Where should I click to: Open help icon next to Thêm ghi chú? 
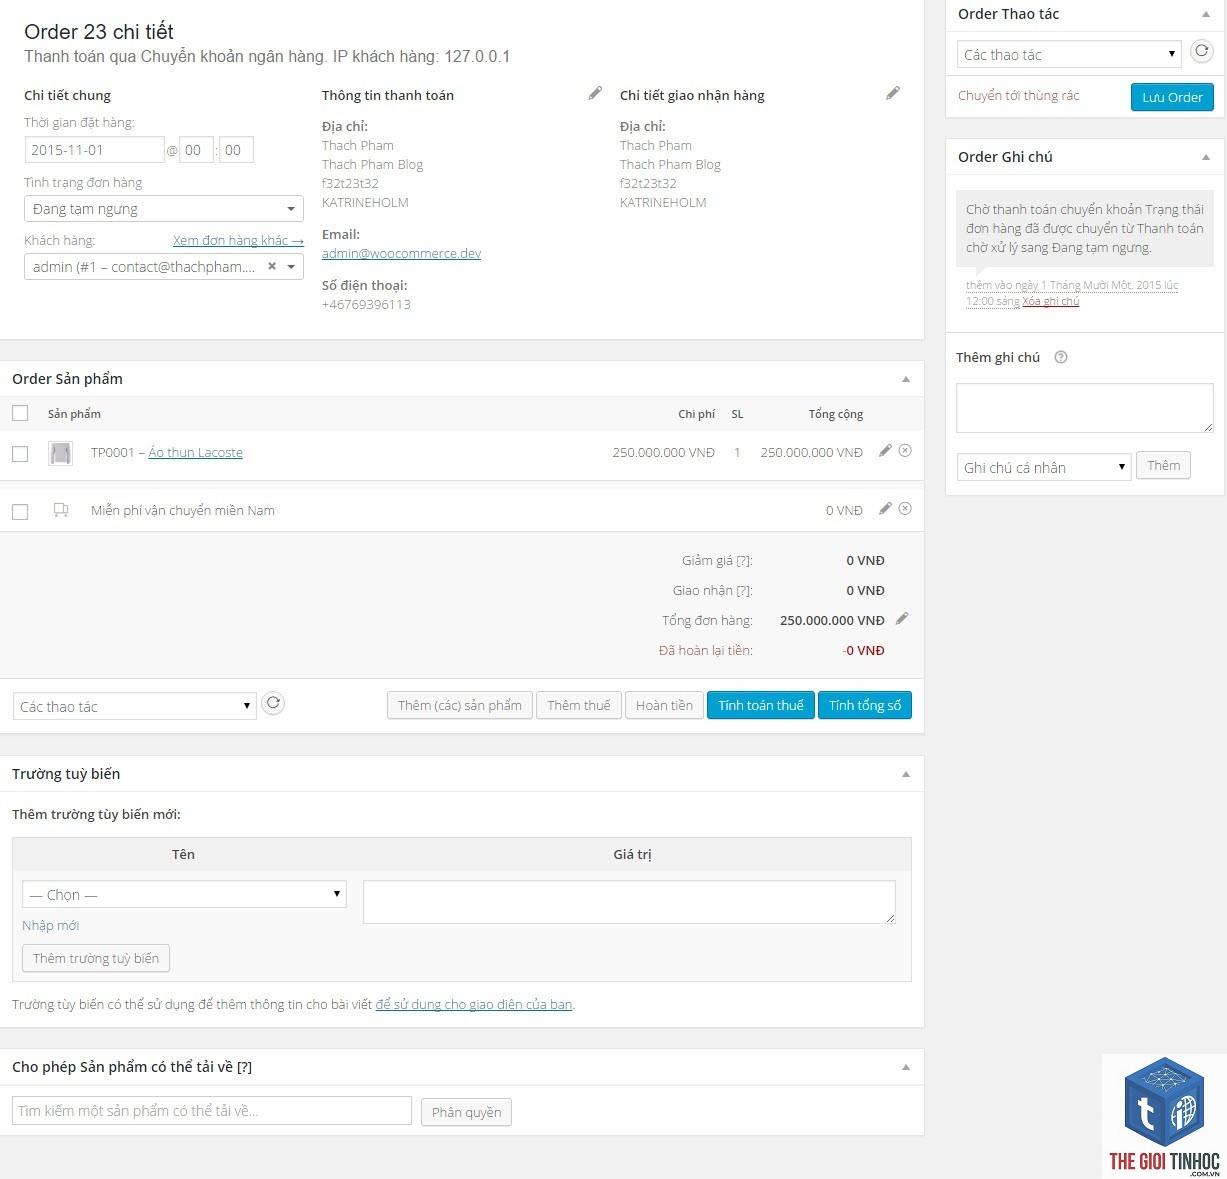point(1061,357)
